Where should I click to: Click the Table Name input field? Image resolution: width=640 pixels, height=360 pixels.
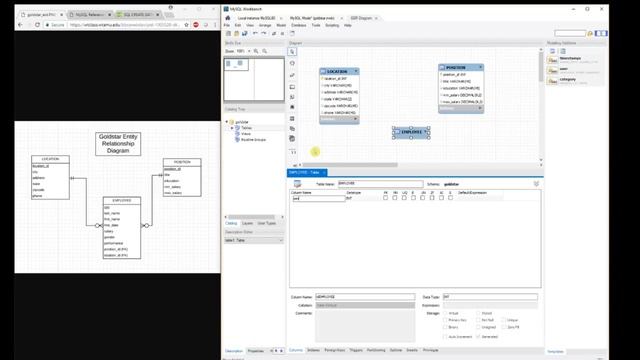[x=380, y=184]
